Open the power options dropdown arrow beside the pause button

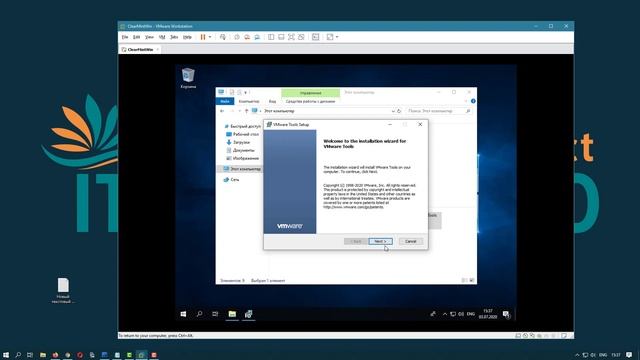point(210,37)
